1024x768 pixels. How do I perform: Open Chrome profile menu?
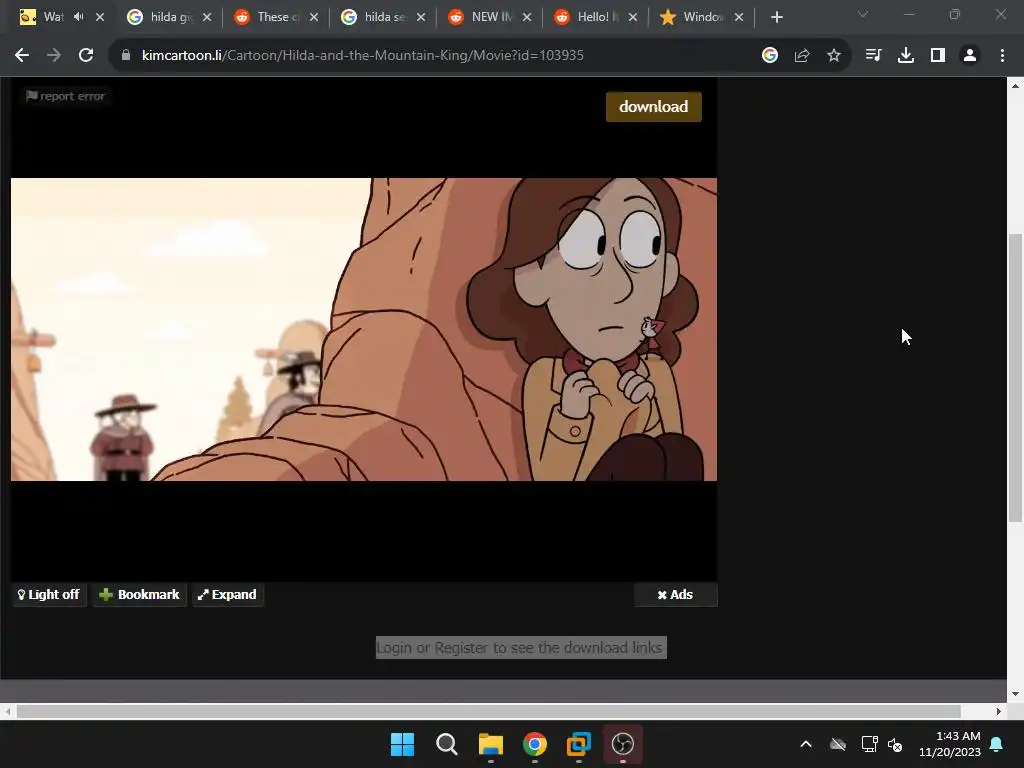(970, 56)
